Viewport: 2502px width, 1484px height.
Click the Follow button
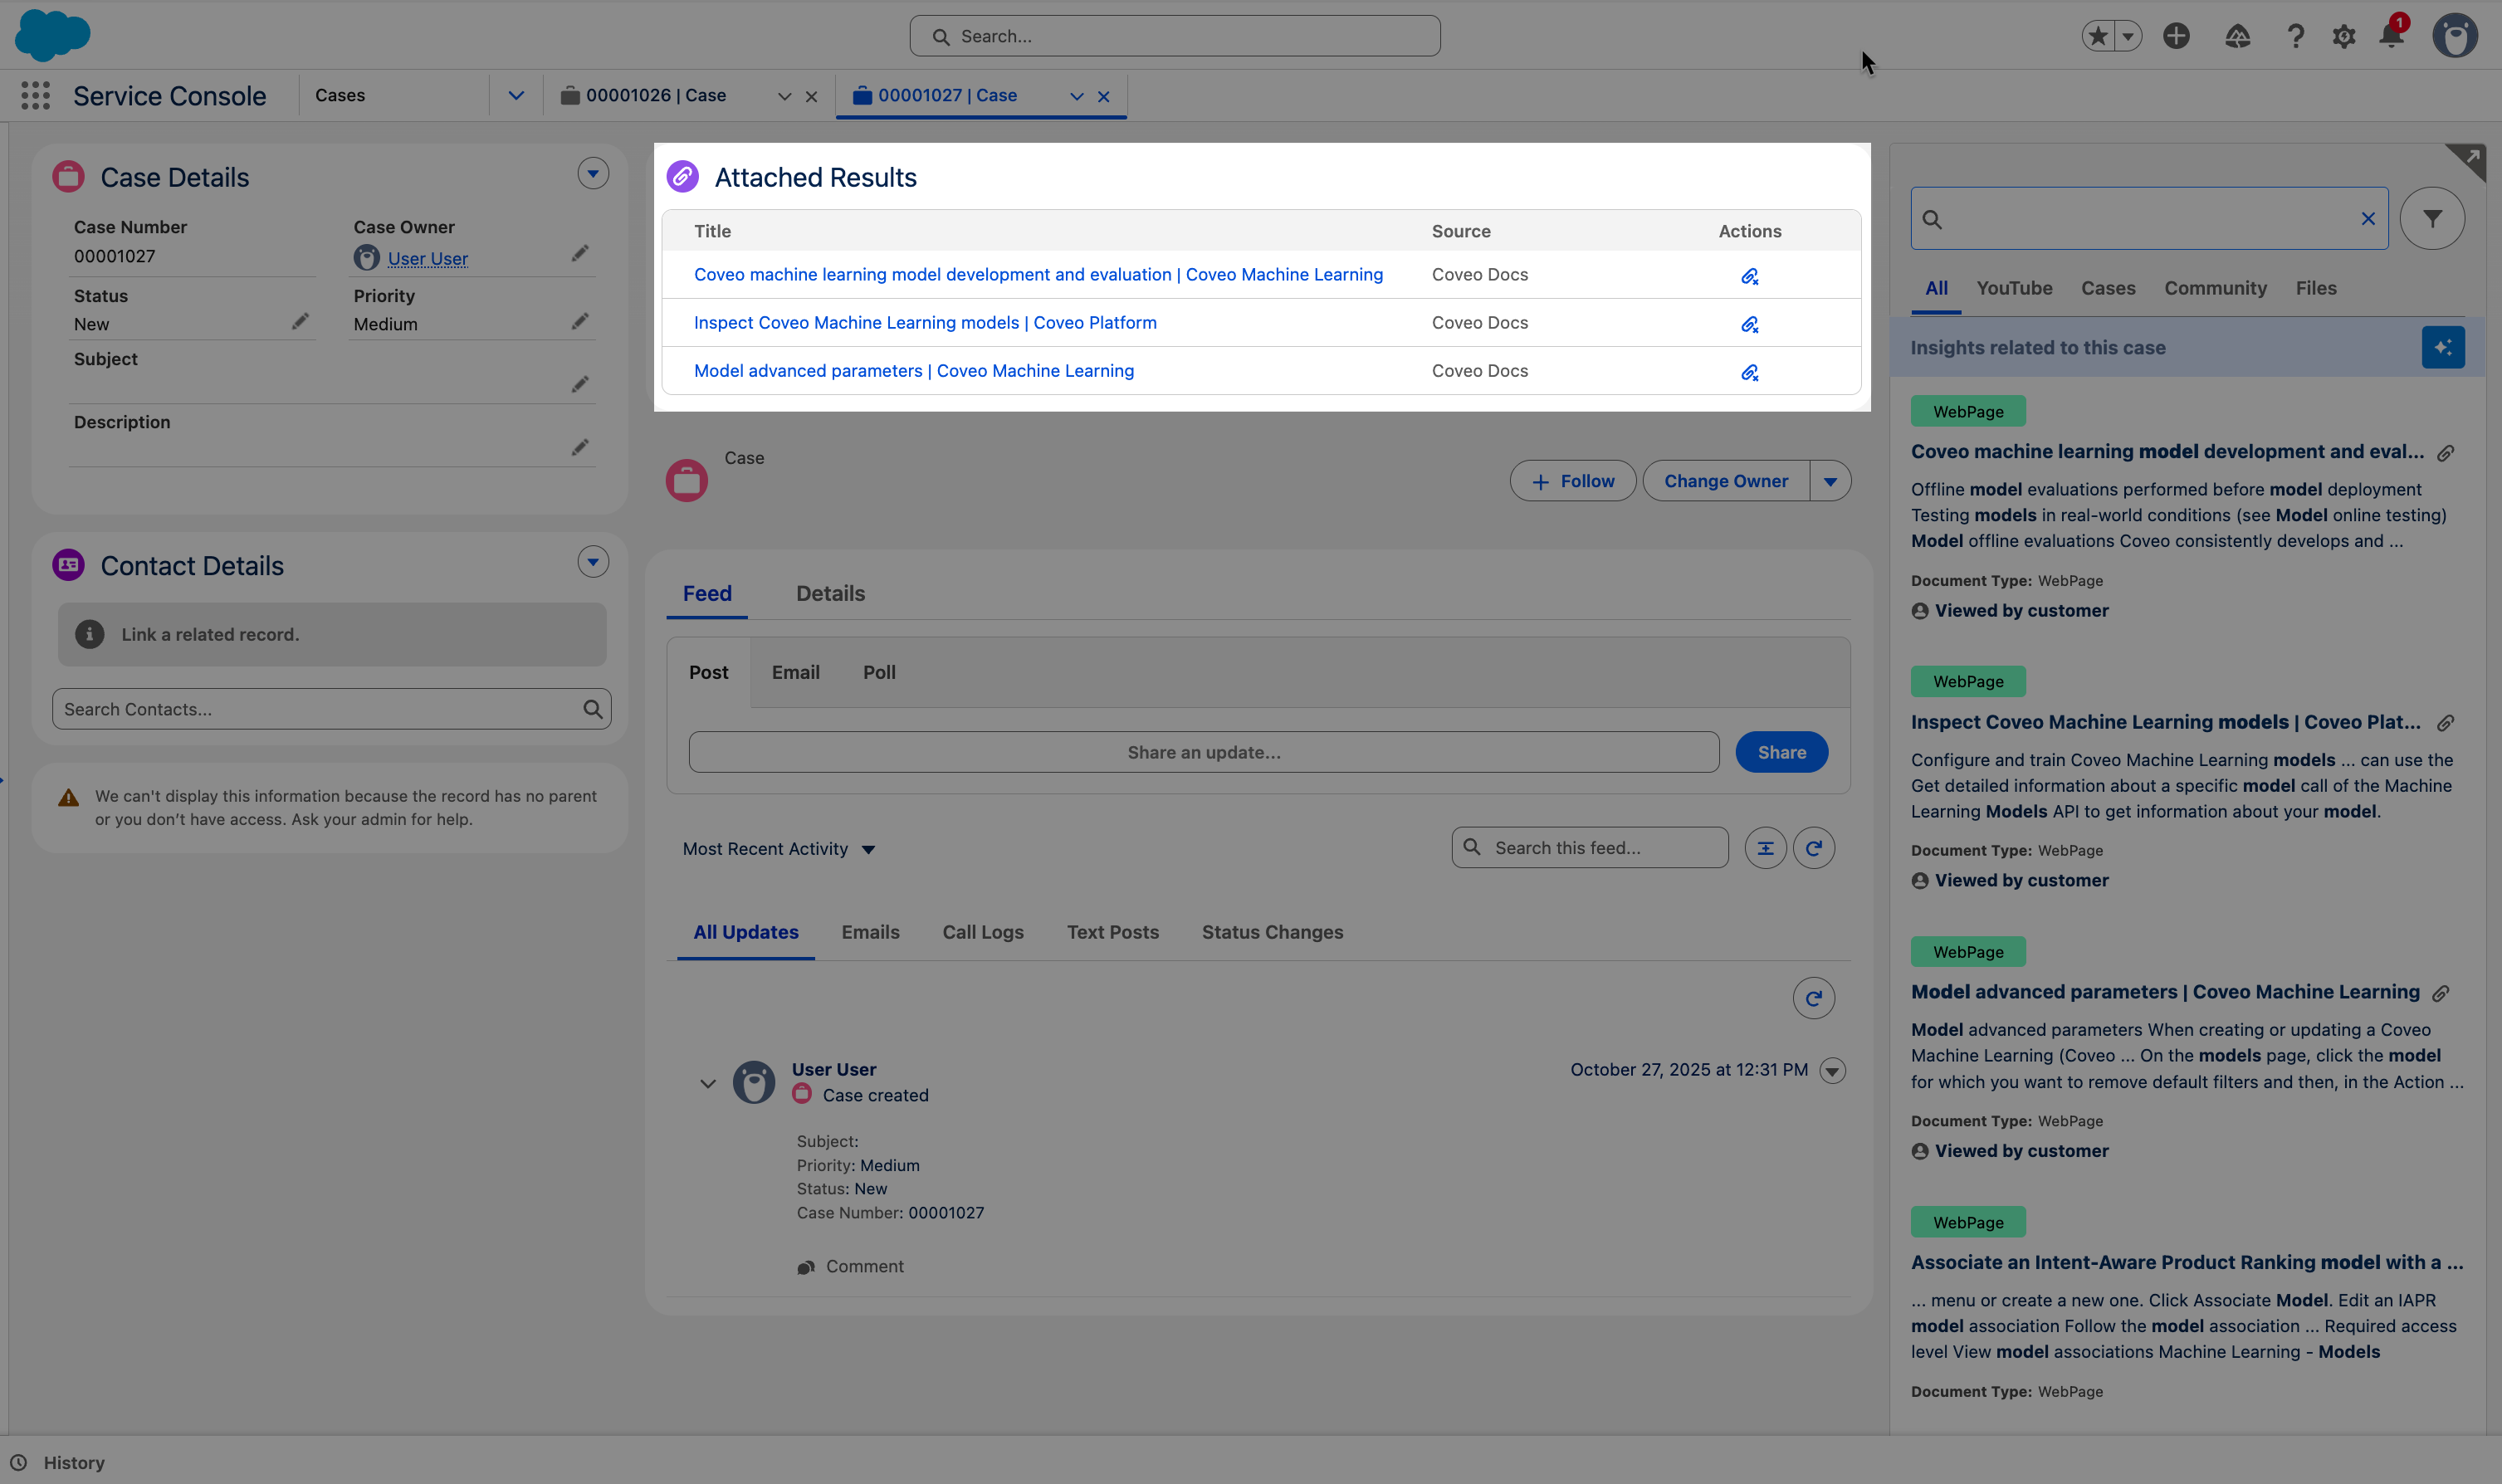coord(1572,481)
